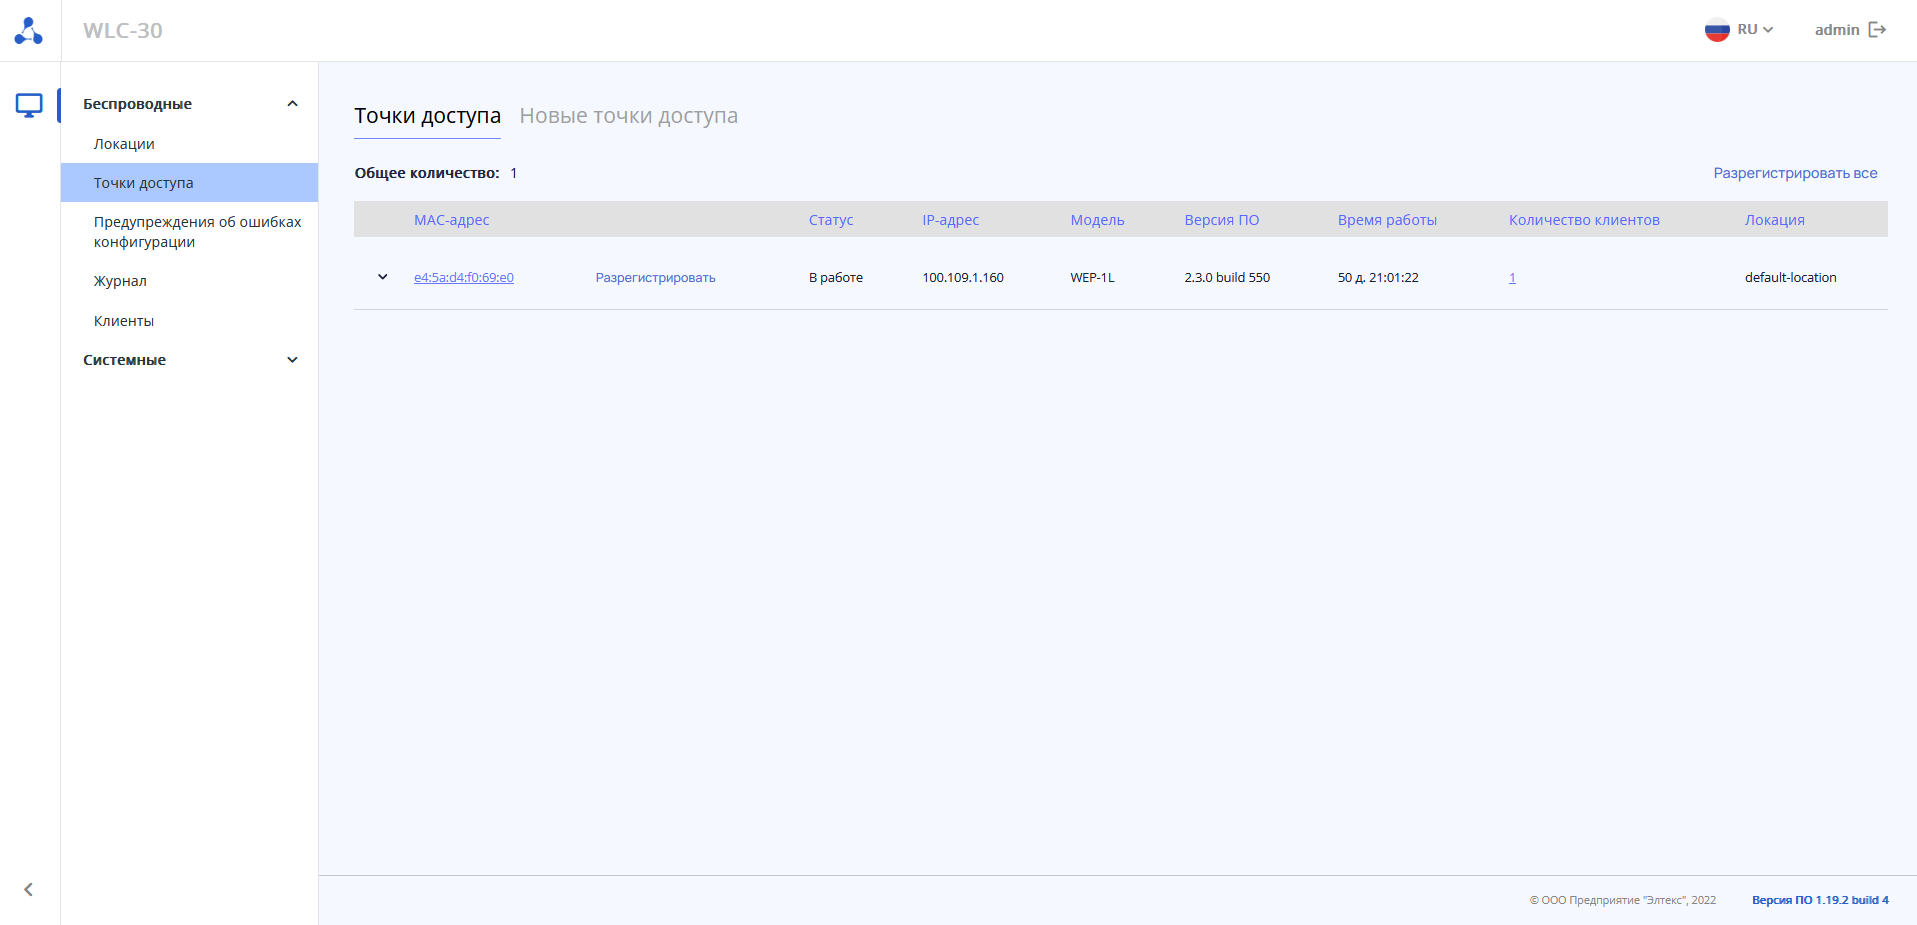The width and height of the screenshot is (1917, 925).
Task: Expand the Системные menu section
Action: click(x=292, y=360)
